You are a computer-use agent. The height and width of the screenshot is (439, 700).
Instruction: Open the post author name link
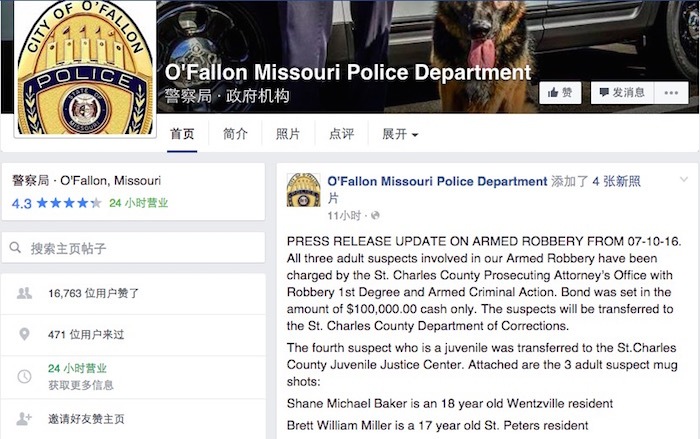click(437, 181)
